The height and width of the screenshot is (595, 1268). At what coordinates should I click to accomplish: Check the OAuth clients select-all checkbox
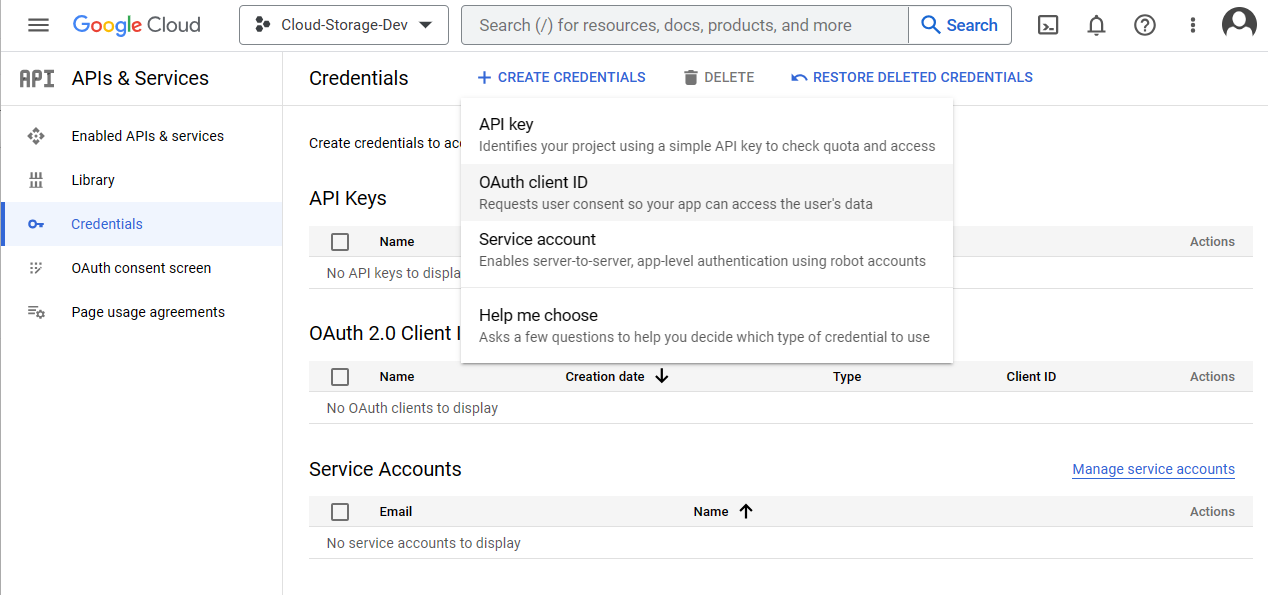click(x=340, y=376)
